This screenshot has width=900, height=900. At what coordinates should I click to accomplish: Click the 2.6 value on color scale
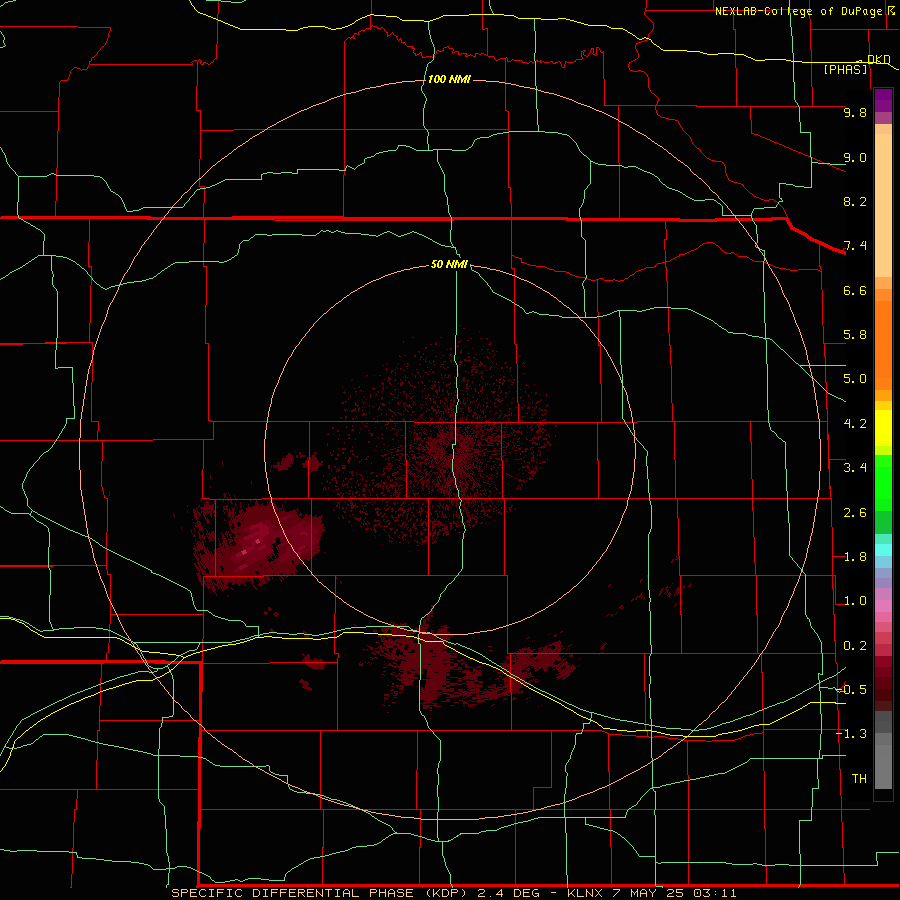[x=855, y=513]
